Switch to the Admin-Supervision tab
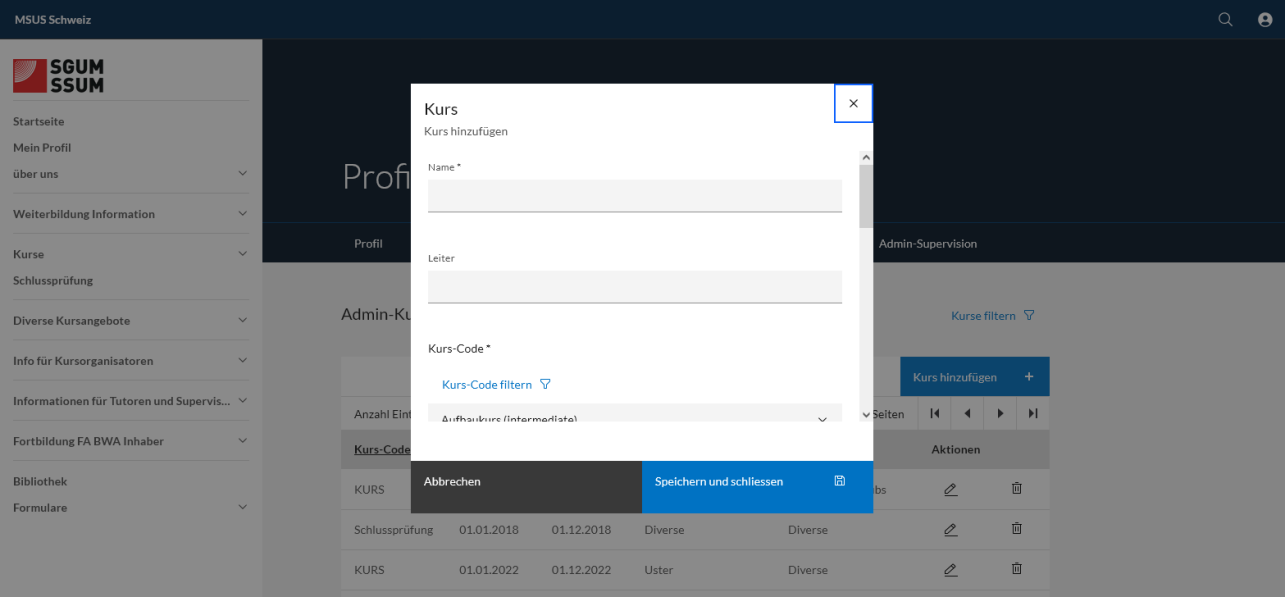This screenshot has width=1285, height=597. tap(927, 243)
